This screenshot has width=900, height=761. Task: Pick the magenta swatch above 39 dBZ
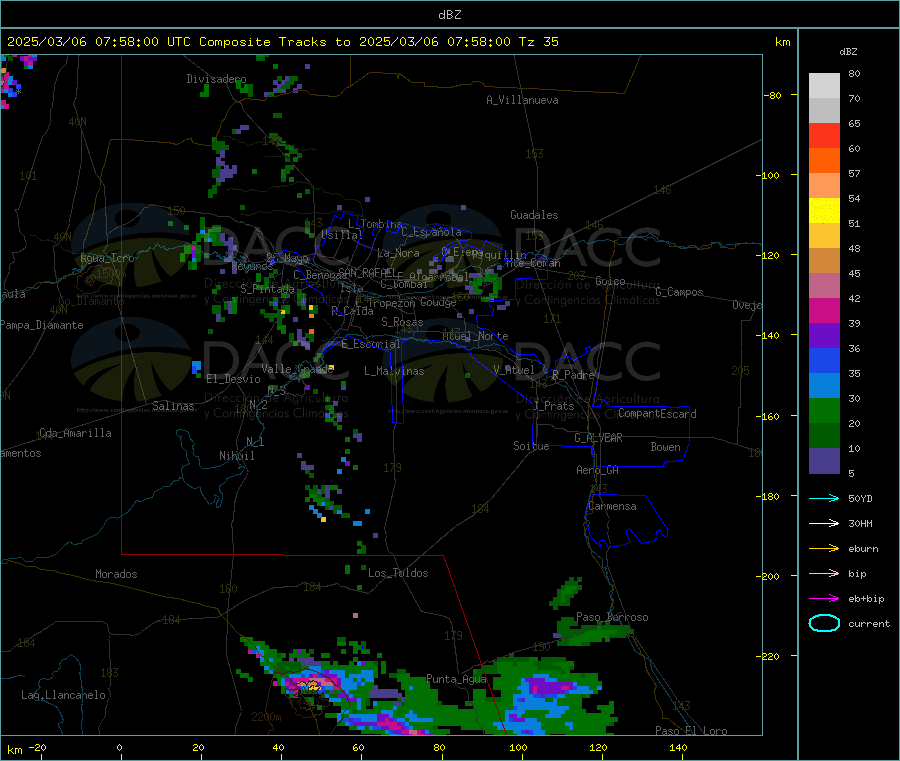tap(824, 310)
